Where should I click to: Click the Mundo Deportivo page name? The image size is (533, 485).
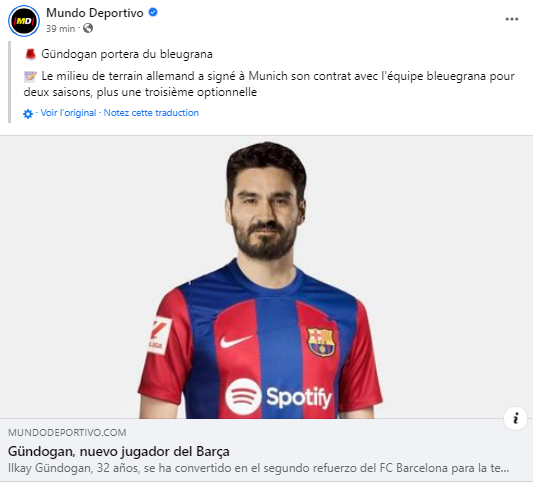(x=95, y=13)
